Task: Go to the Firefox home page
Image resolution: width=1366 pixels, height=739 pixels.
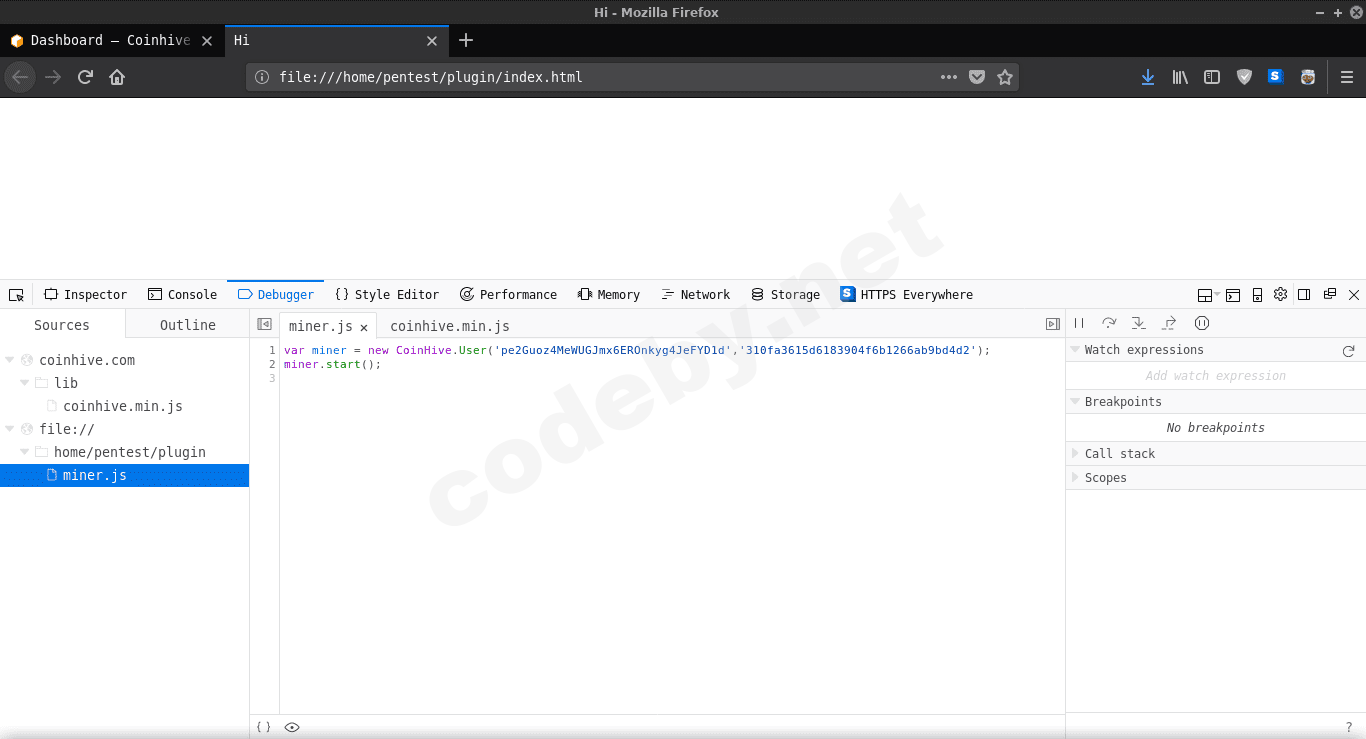Action: click(117, 77)
